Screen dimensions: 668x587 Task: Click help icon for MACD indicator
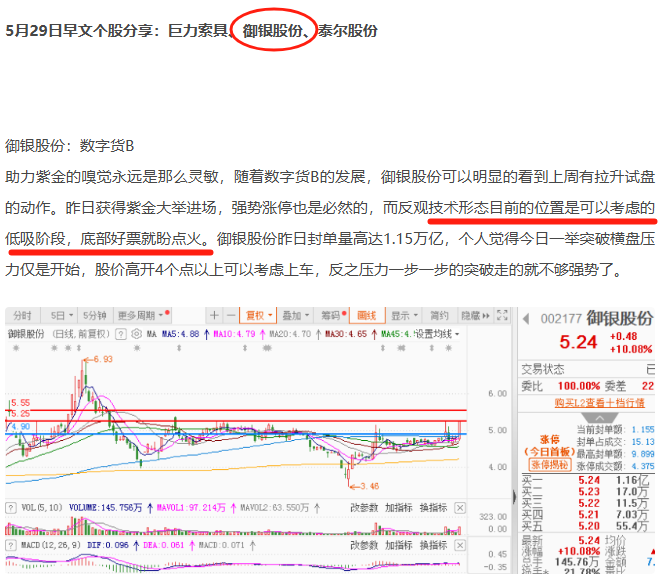click(11, 545)
